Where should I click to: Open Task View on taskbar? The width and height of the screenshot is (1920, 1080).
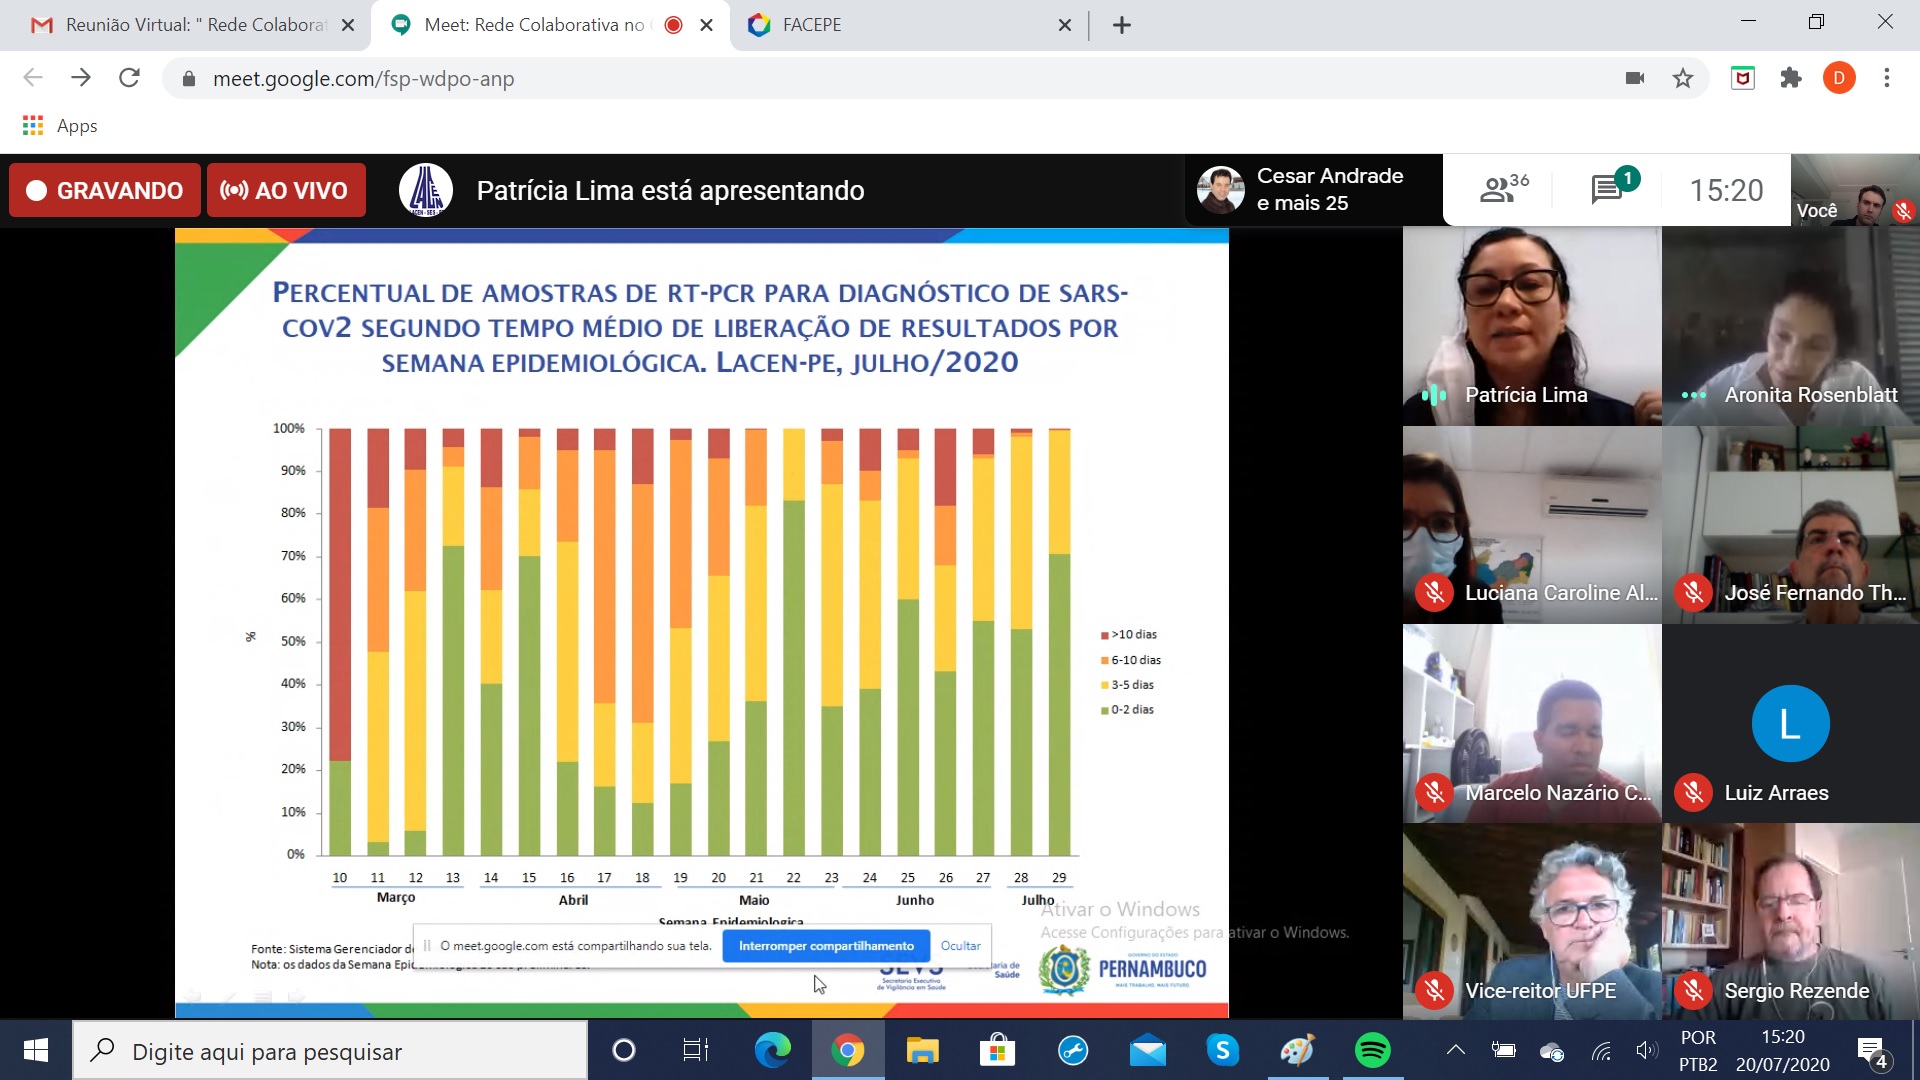tap(696, 1051)
